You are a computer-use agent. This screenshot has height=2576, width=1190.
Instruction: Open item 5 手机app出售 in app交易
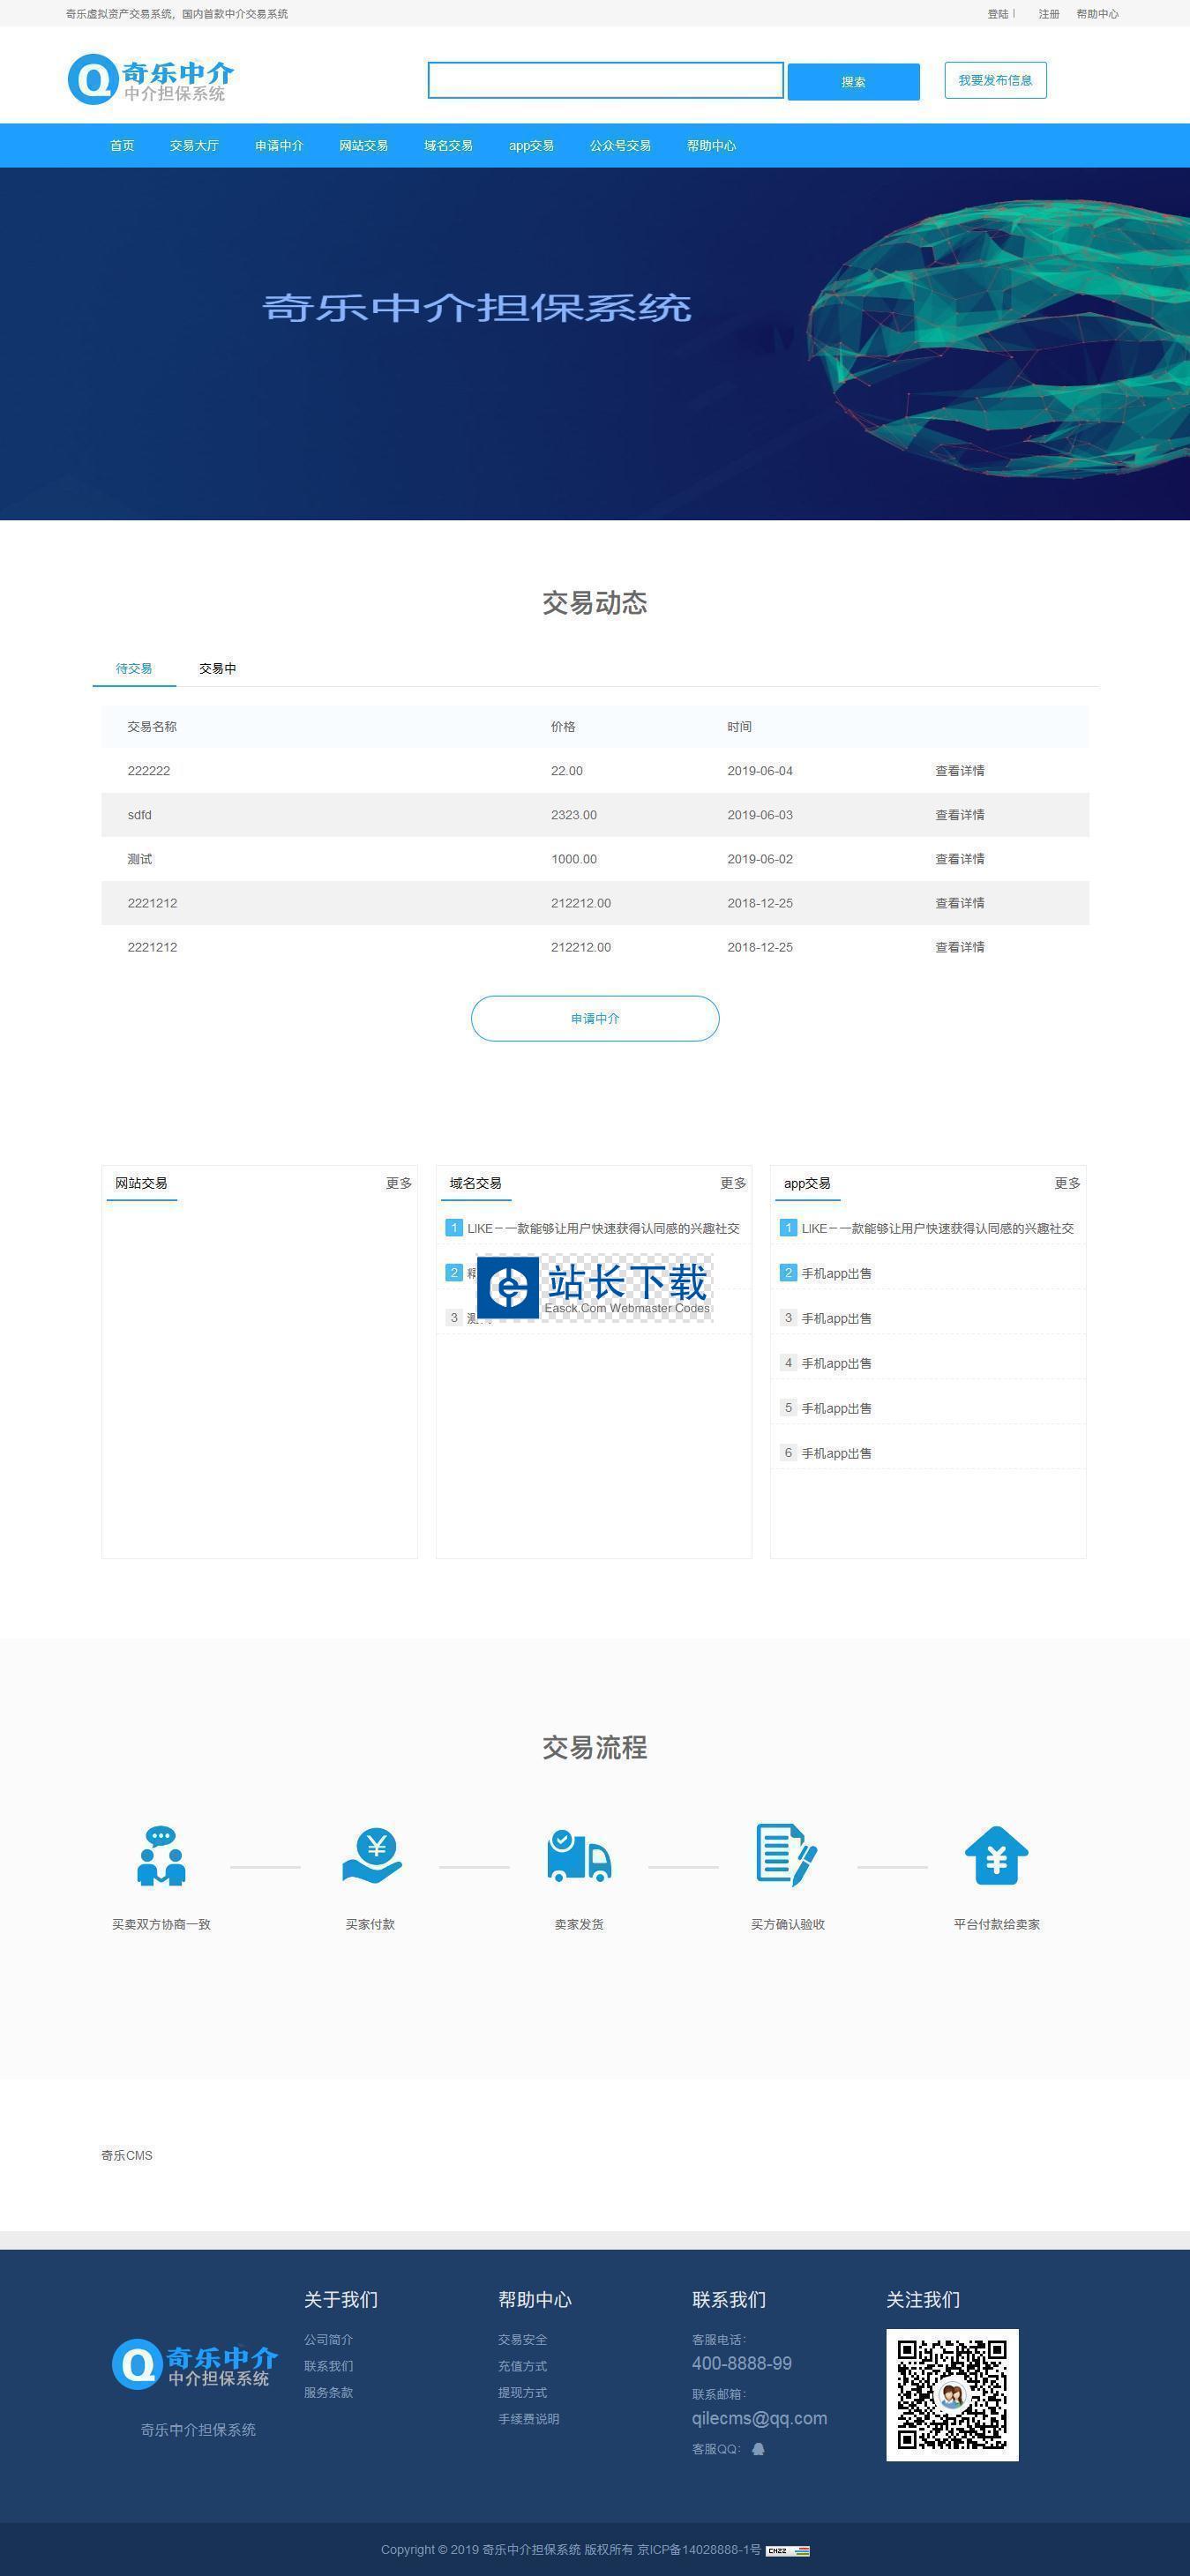[836, 1408]
